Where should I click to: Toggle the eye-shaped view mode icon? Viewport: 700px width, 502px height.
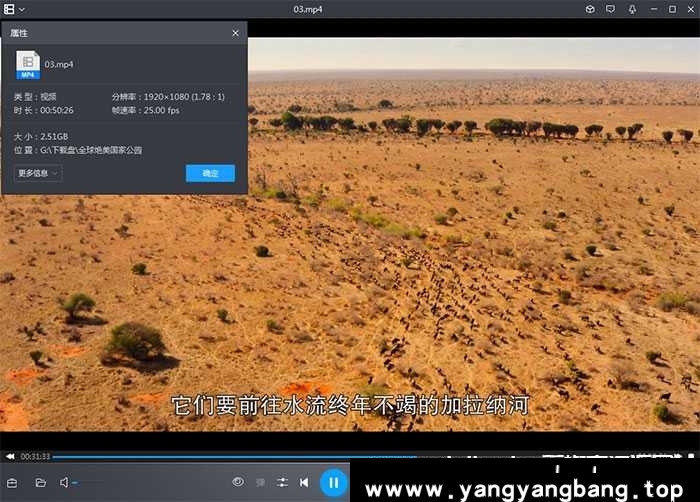click(238, 482)
